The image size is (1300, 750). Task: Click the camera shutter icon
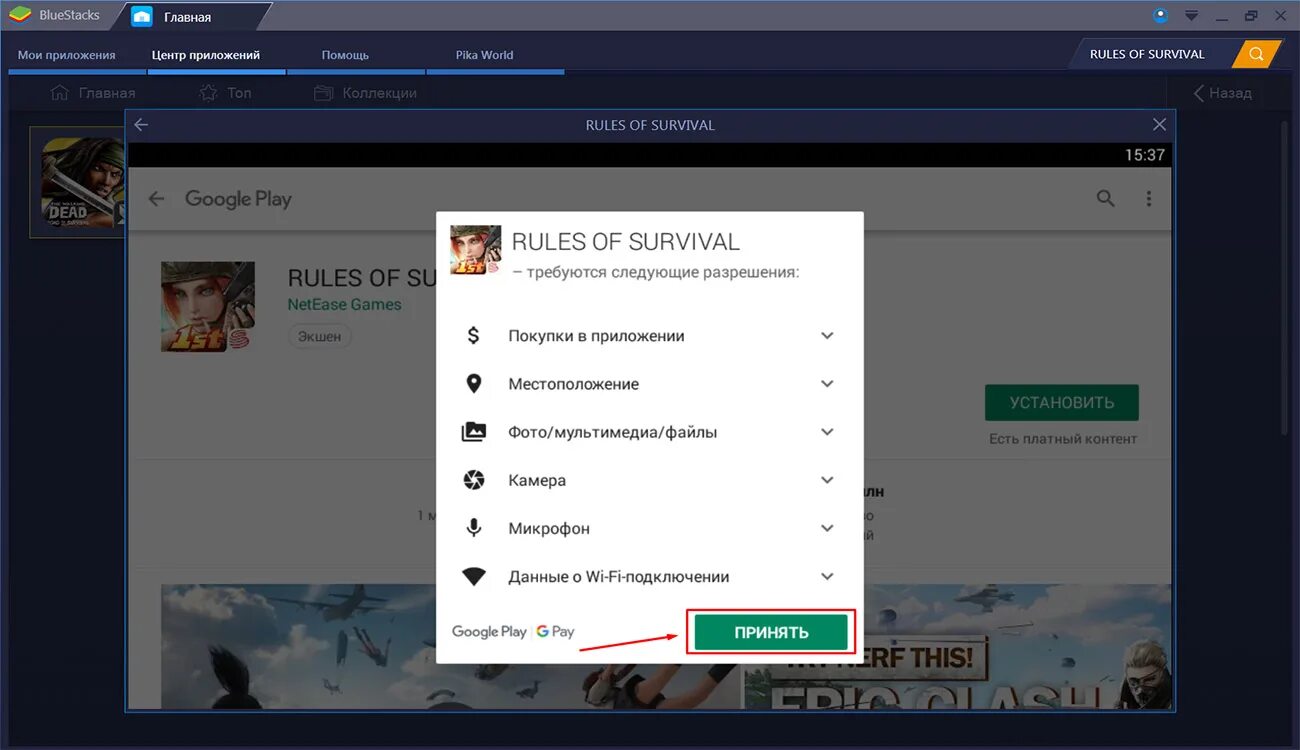[474, 480]
